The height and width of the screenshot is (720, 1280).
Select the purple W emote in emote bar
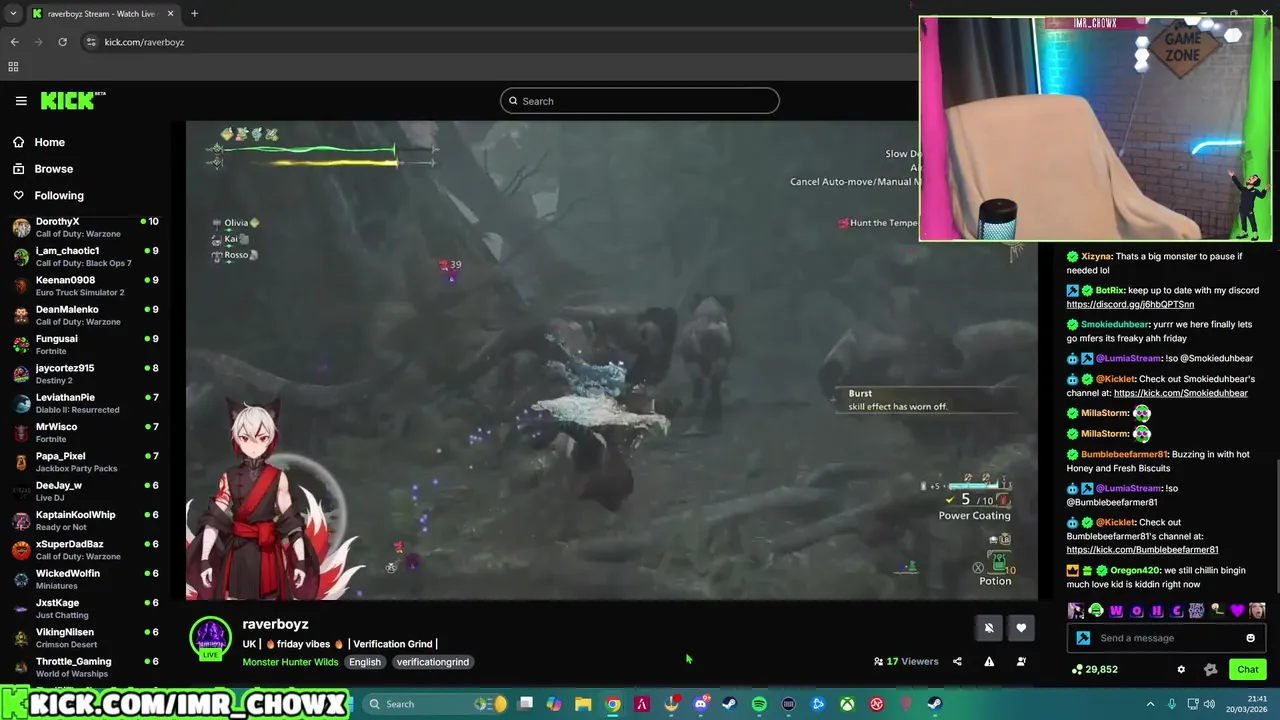(1116, 611)
